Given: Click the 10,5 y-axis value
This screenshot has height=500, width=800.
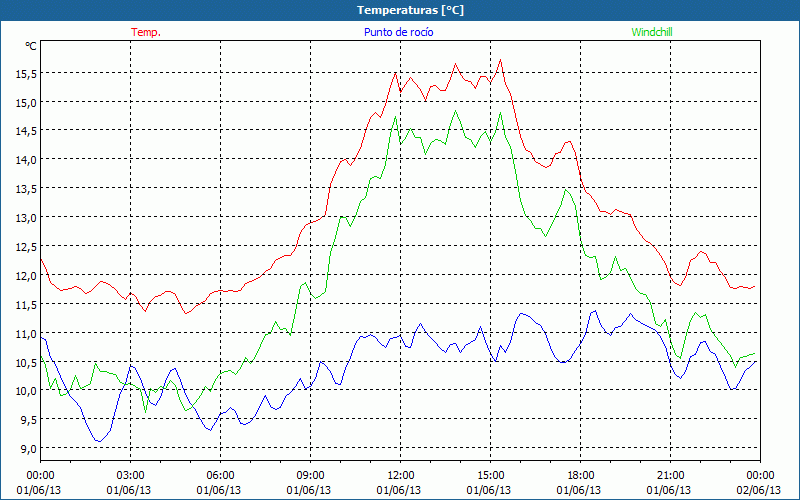Looking at the screenshot, I should pyautogui.click(x=26, y=363).
